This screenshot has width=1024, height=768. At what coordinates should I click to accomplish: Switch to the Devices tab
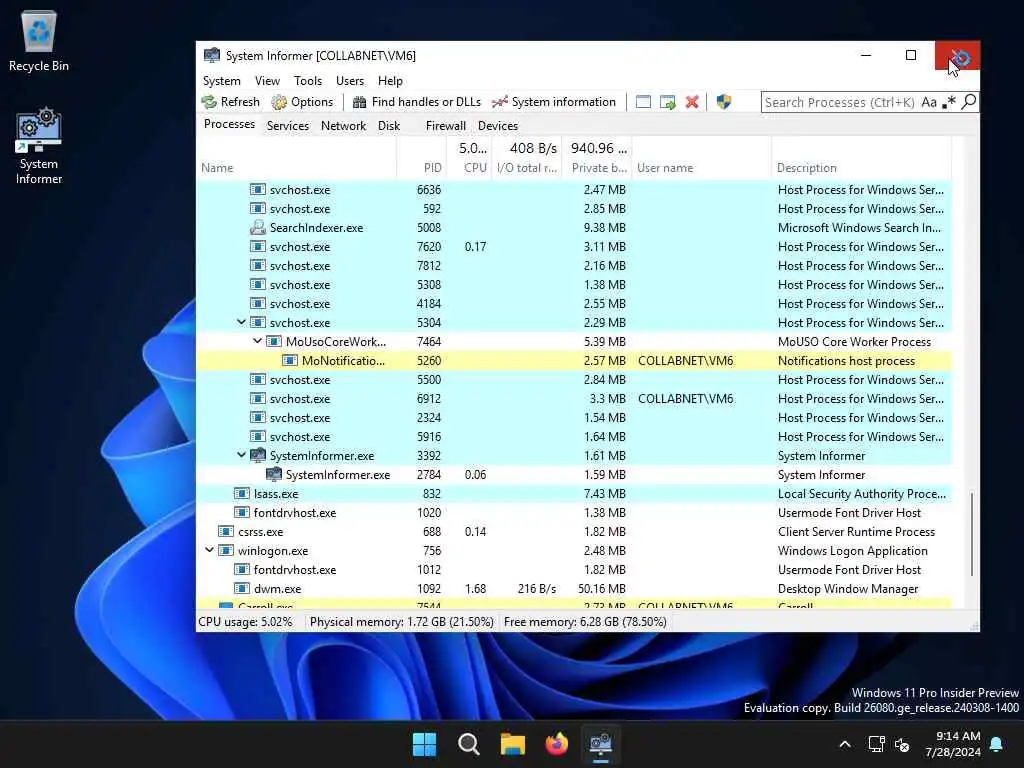click(498, 125)
